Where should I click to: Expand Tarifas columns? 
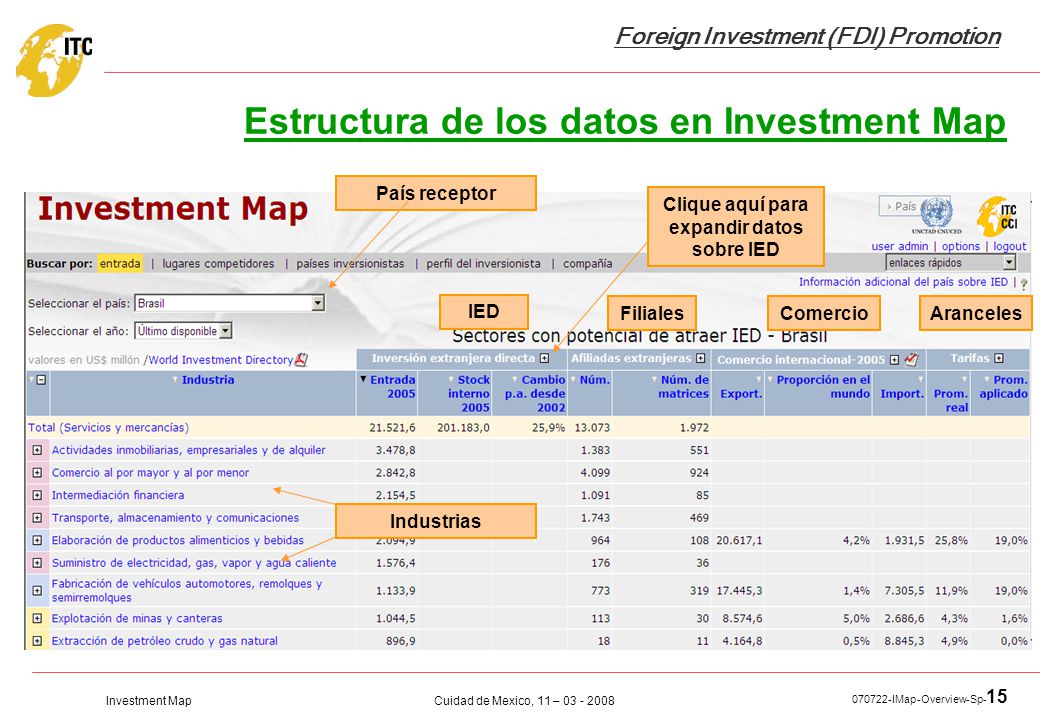pos(999,358)
